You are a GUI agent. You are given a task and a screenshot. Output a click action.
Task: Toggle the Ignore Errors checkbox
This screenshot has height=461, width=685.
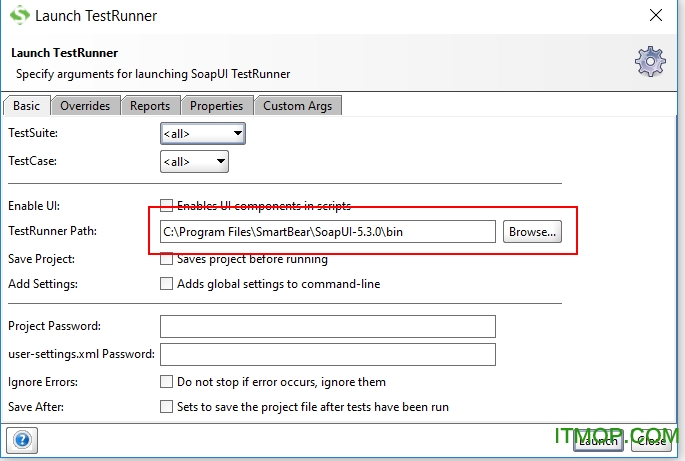(x=166, y=381)
